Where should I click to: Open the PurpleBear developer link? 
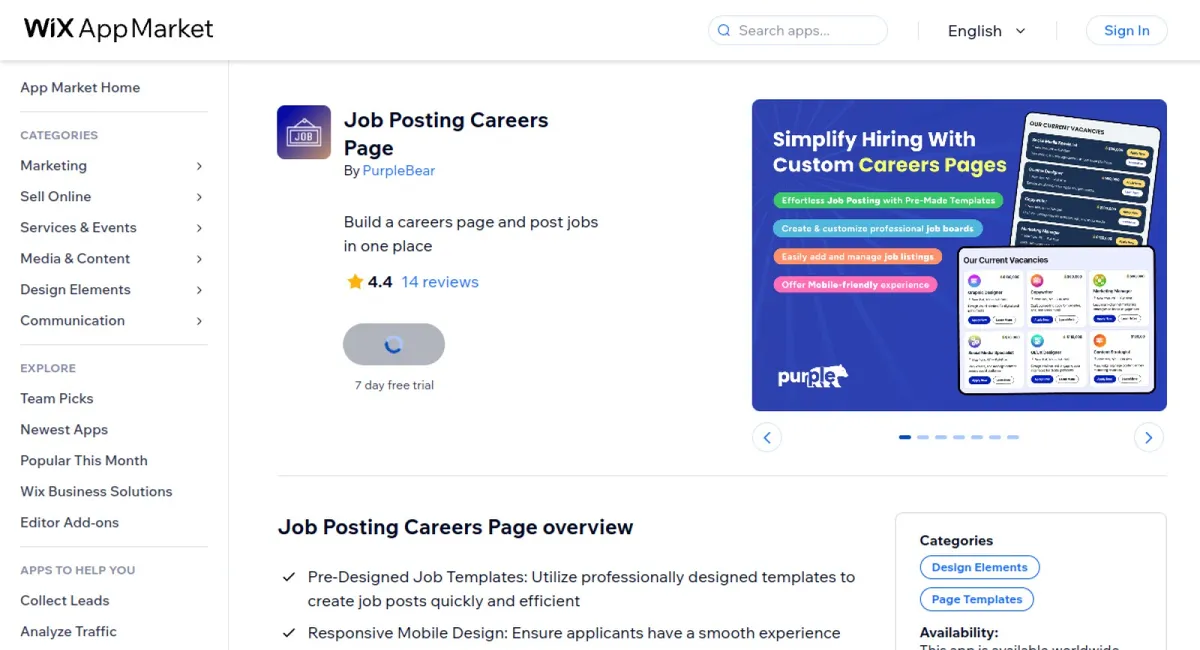(398, 170)
